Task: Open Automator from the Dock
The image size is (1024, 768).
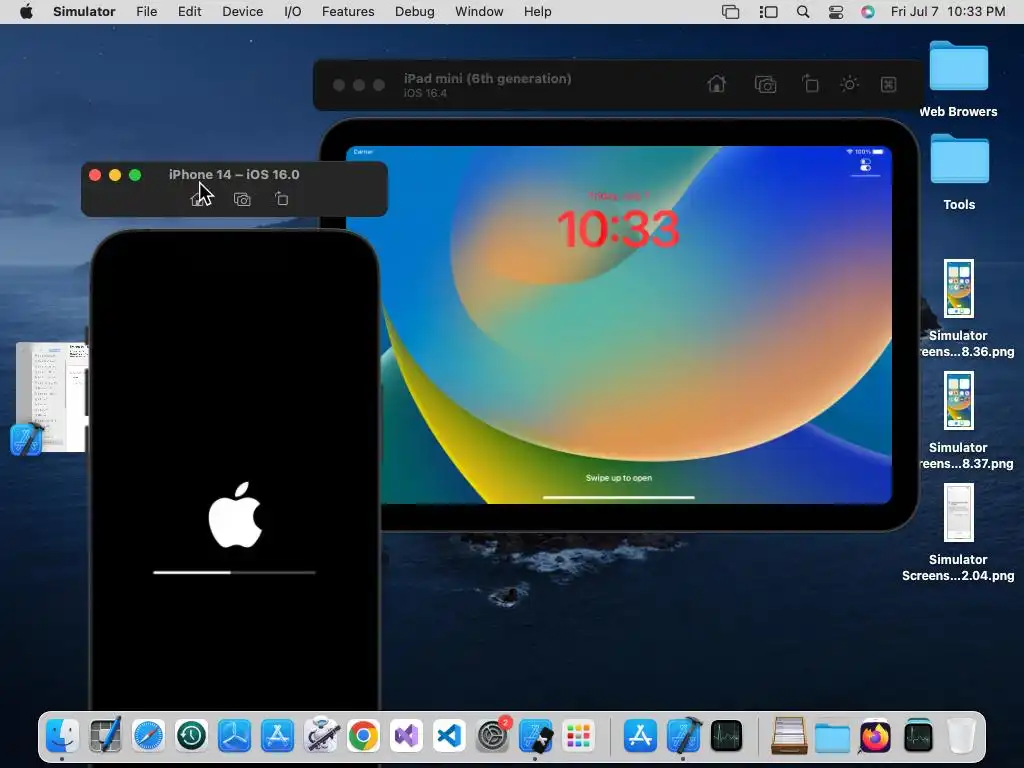Action: [x=321, y=736]
